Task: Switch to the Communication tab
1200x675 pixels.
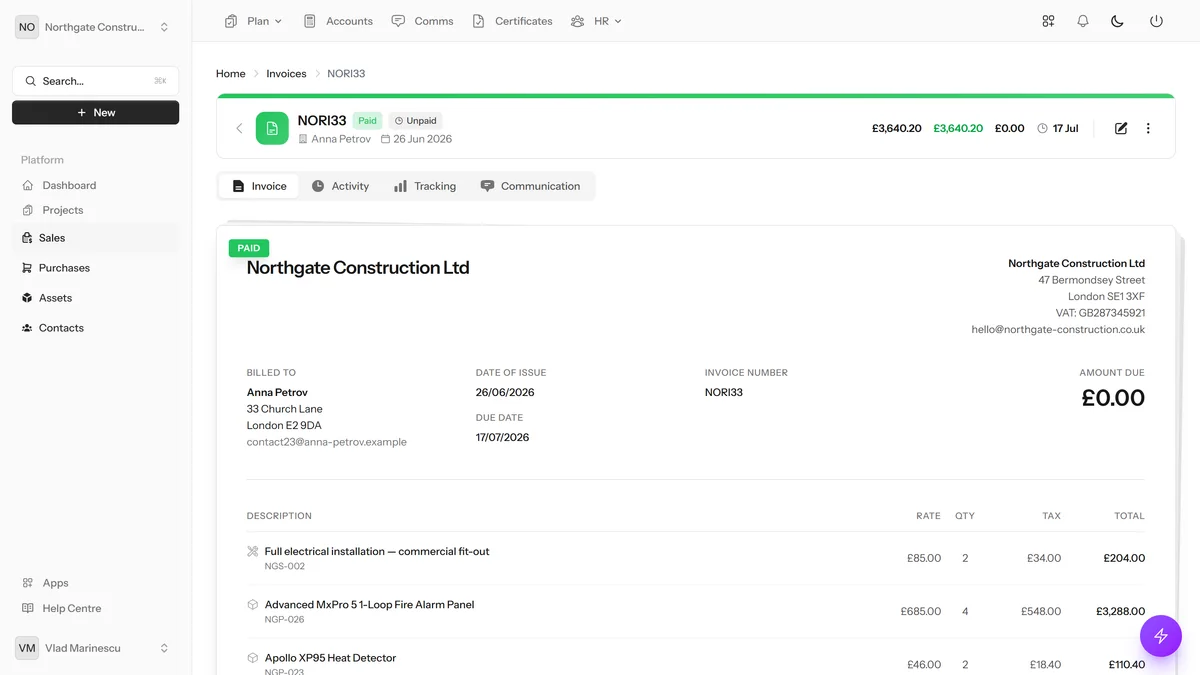Action: [530, 186]
